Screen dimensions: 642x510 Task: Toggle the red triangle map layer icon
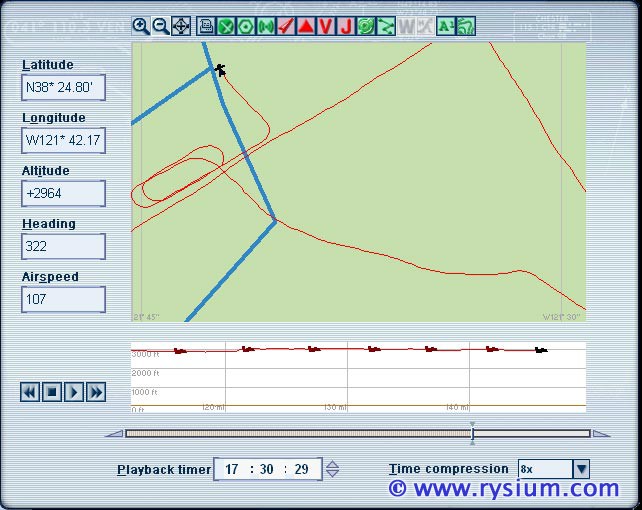(x=306, y=26)
